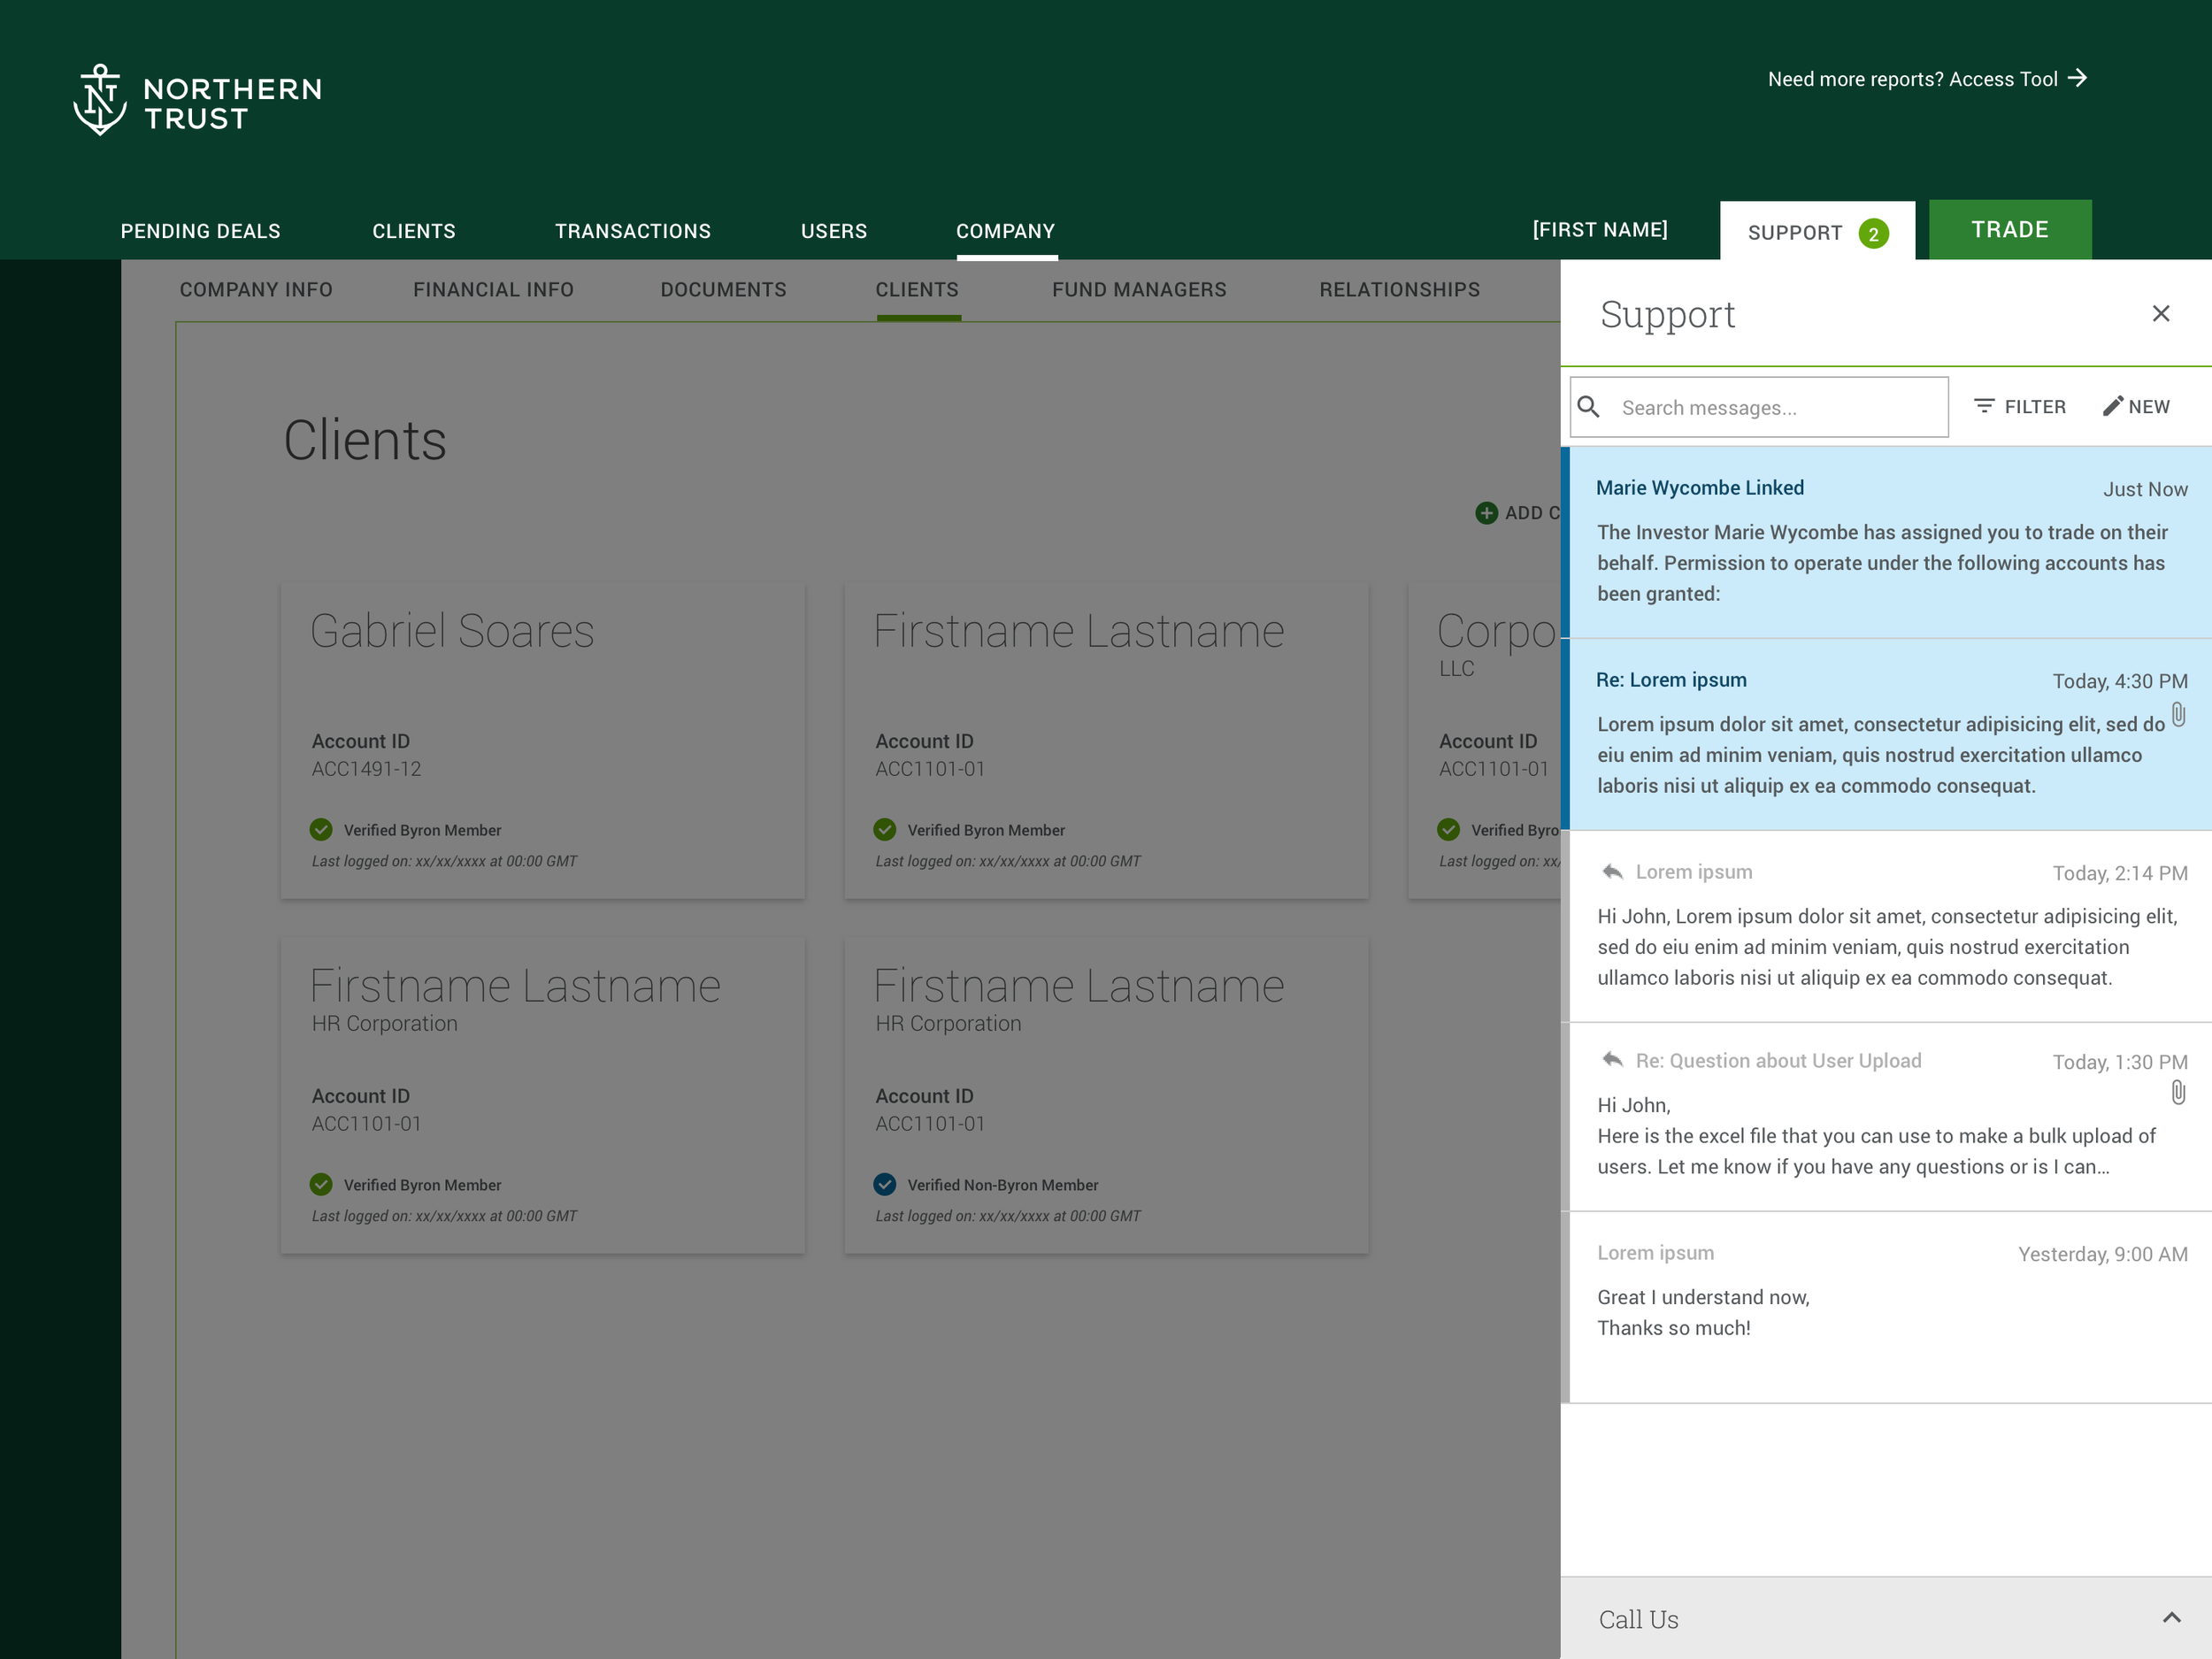2212x1659 pixels.
Task: Select the Clients sub-tab
Action: point(917,290)
